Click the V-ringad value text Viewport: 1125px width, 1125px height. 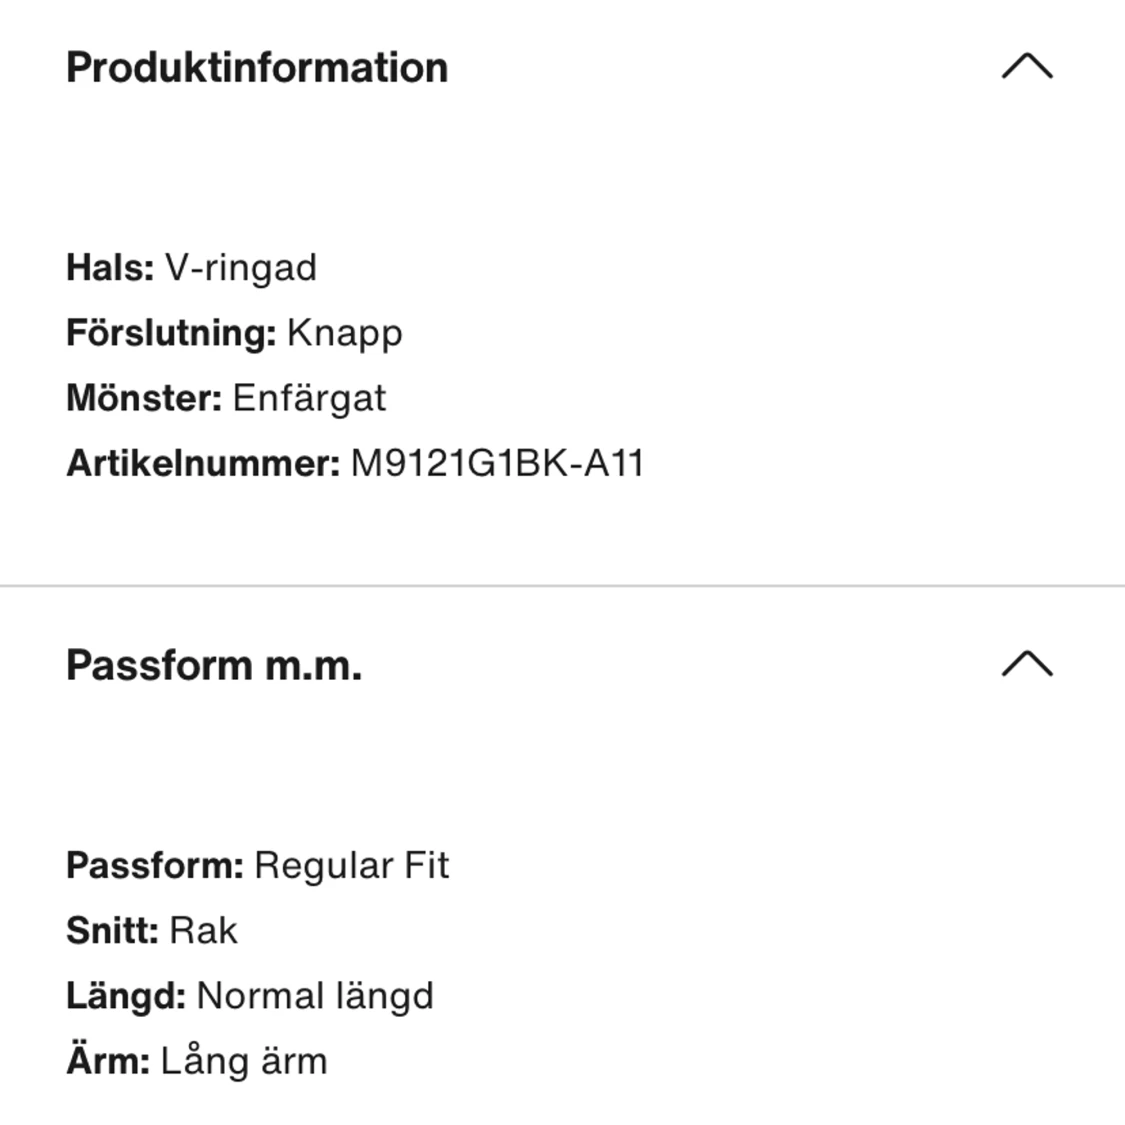click(x=241, y=268)
